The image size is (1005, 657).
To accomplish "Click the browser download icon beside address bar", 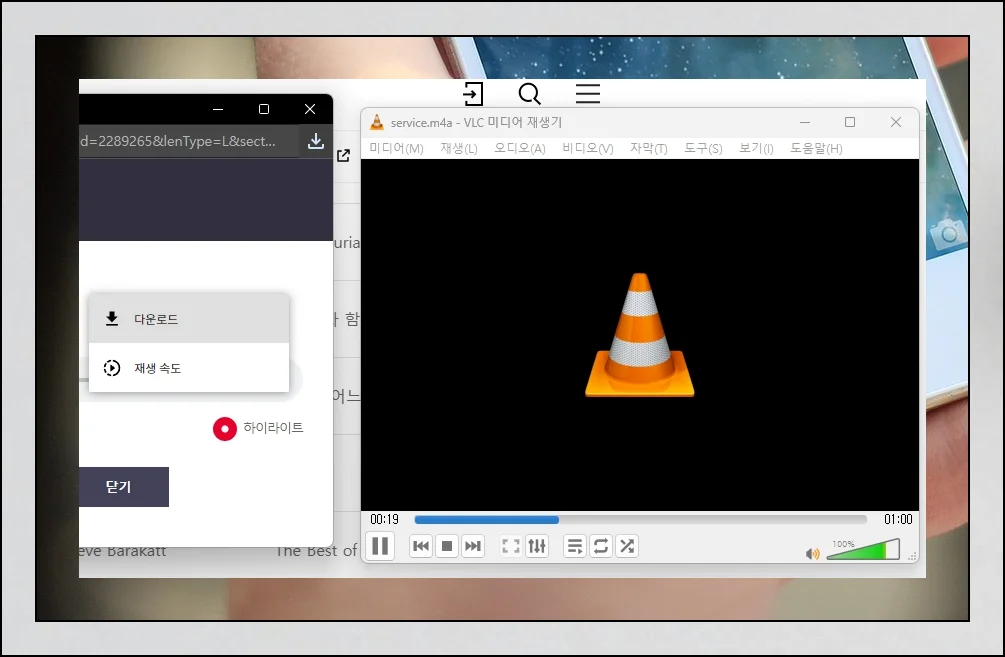I will tap(316, 141).
